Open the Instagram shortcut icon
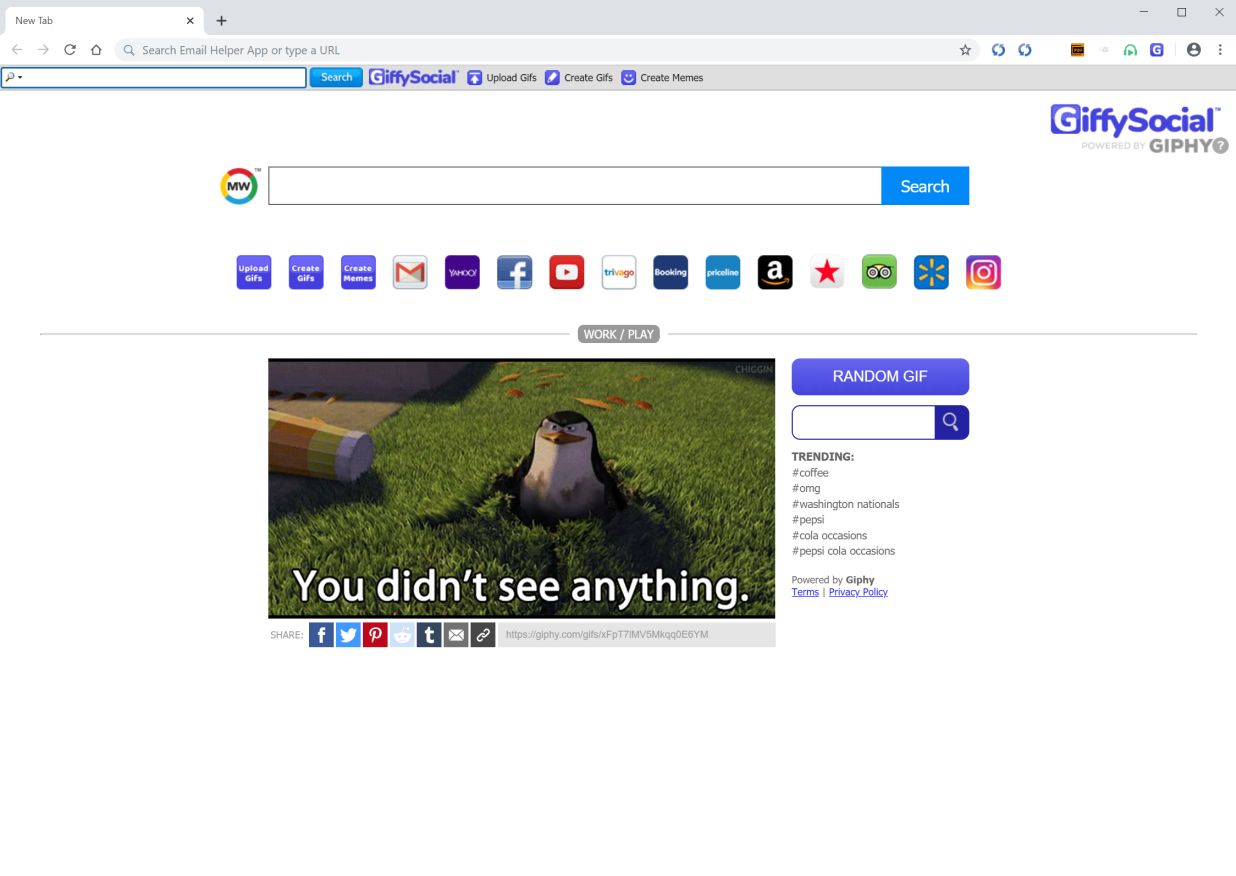 tap(983, 271)
